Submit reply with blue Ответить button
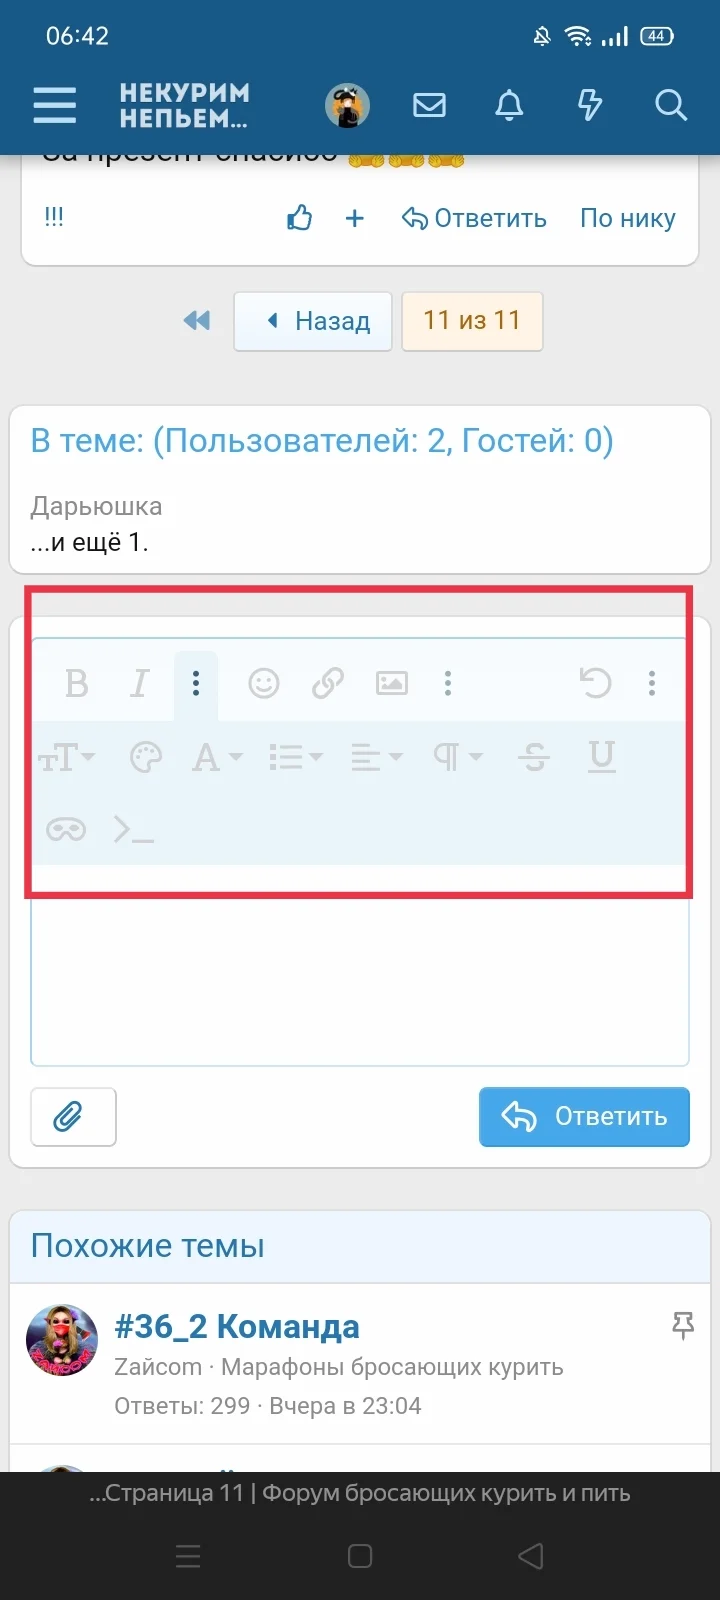This screenshot has height=1600, width=720. click(x=584, y=1116)
